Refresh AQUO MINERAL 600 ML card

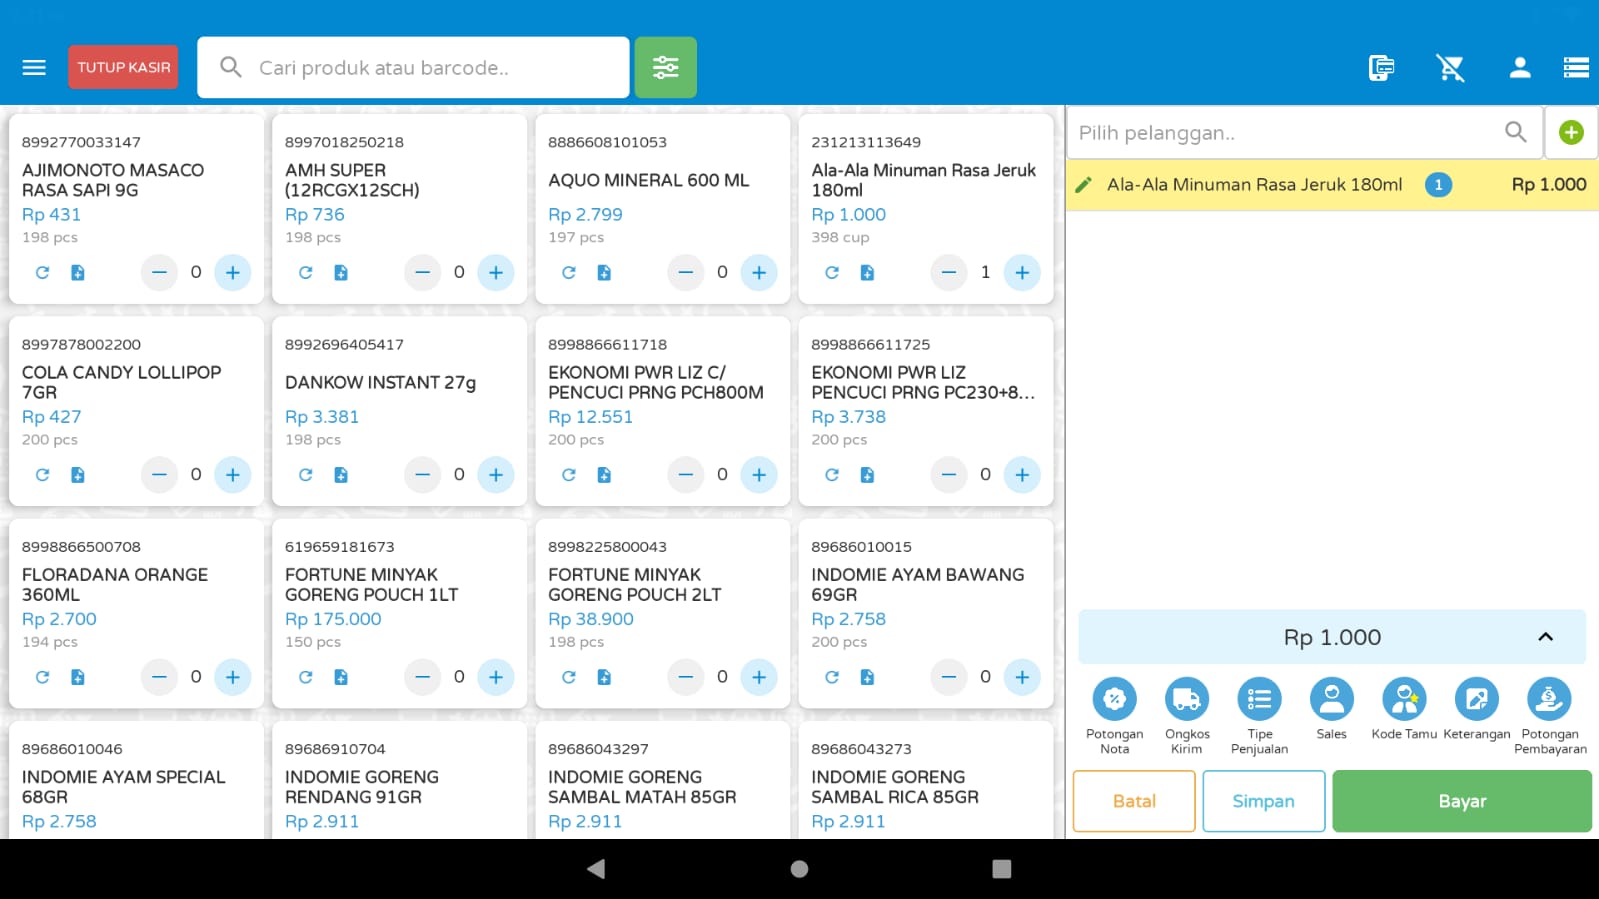pyautogui.click(x=568, y=272)
